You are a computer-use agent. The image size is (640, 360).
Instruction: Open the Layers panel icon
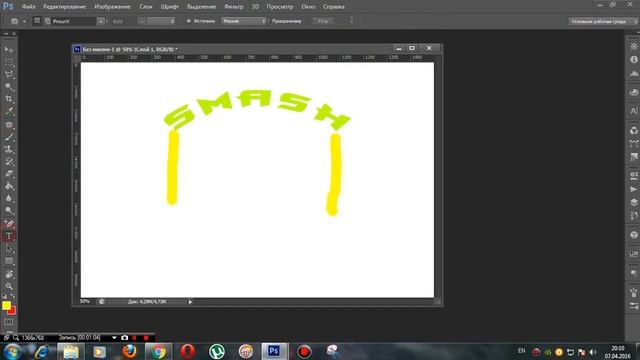(x=633, y=202)
